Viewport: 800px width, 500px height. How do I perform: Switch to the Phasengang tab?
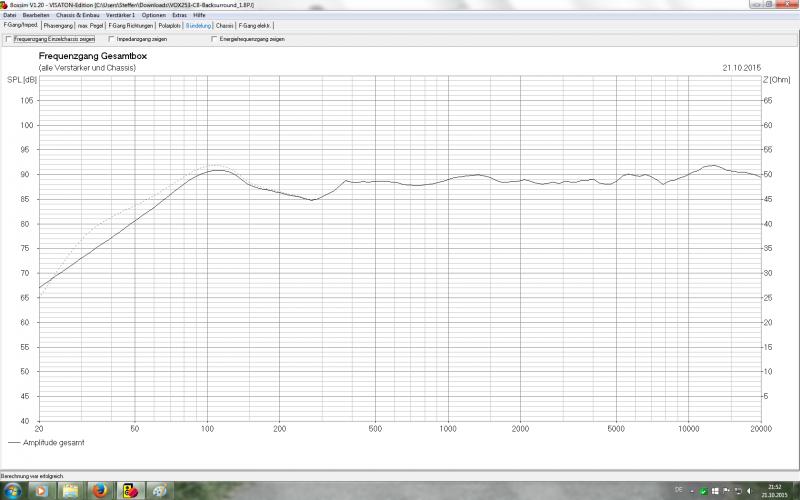pos(57,25)
